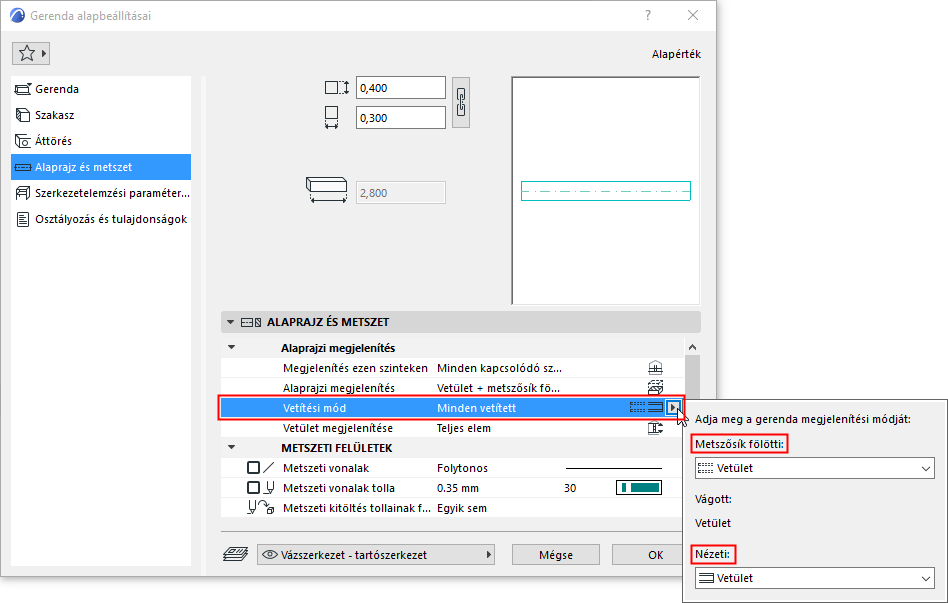Open the Vázszerkezet - tartószerkezet layer dropdown
948x603 pixels.
point(376,555)
